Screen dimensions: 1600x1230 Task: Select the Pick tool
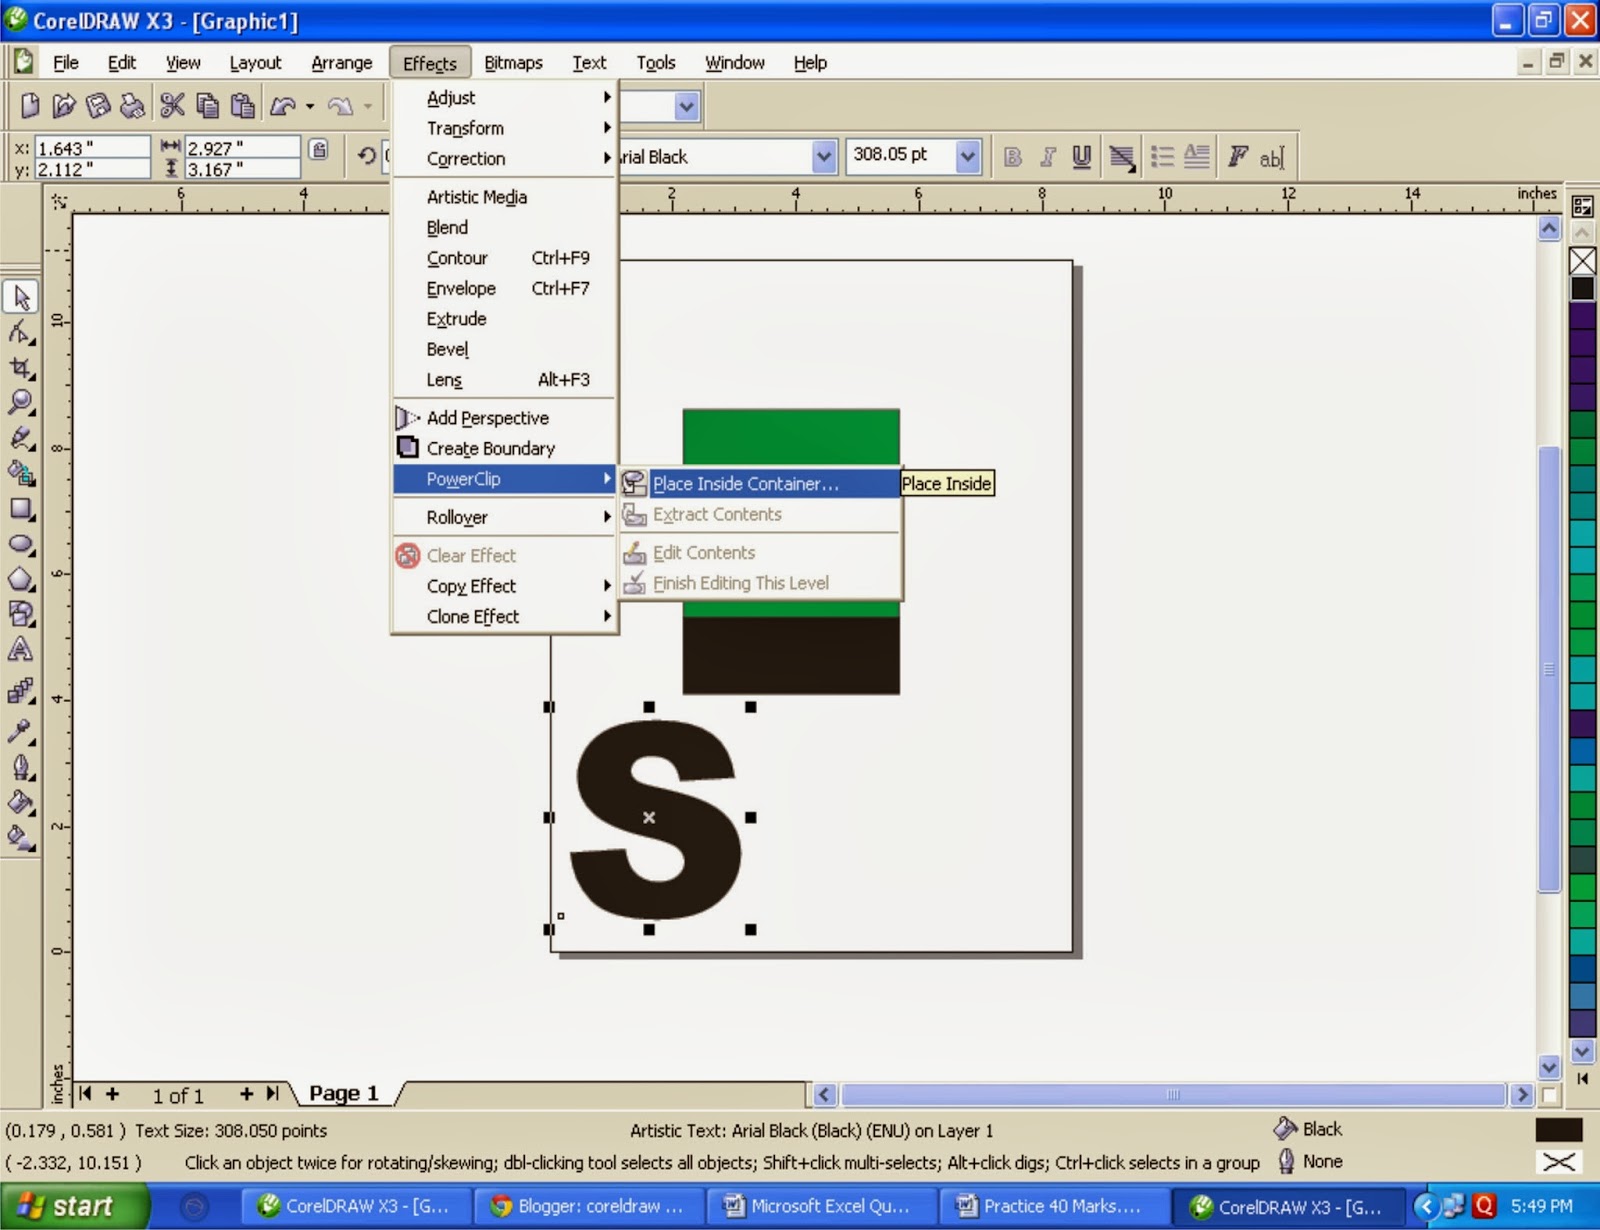20,296
